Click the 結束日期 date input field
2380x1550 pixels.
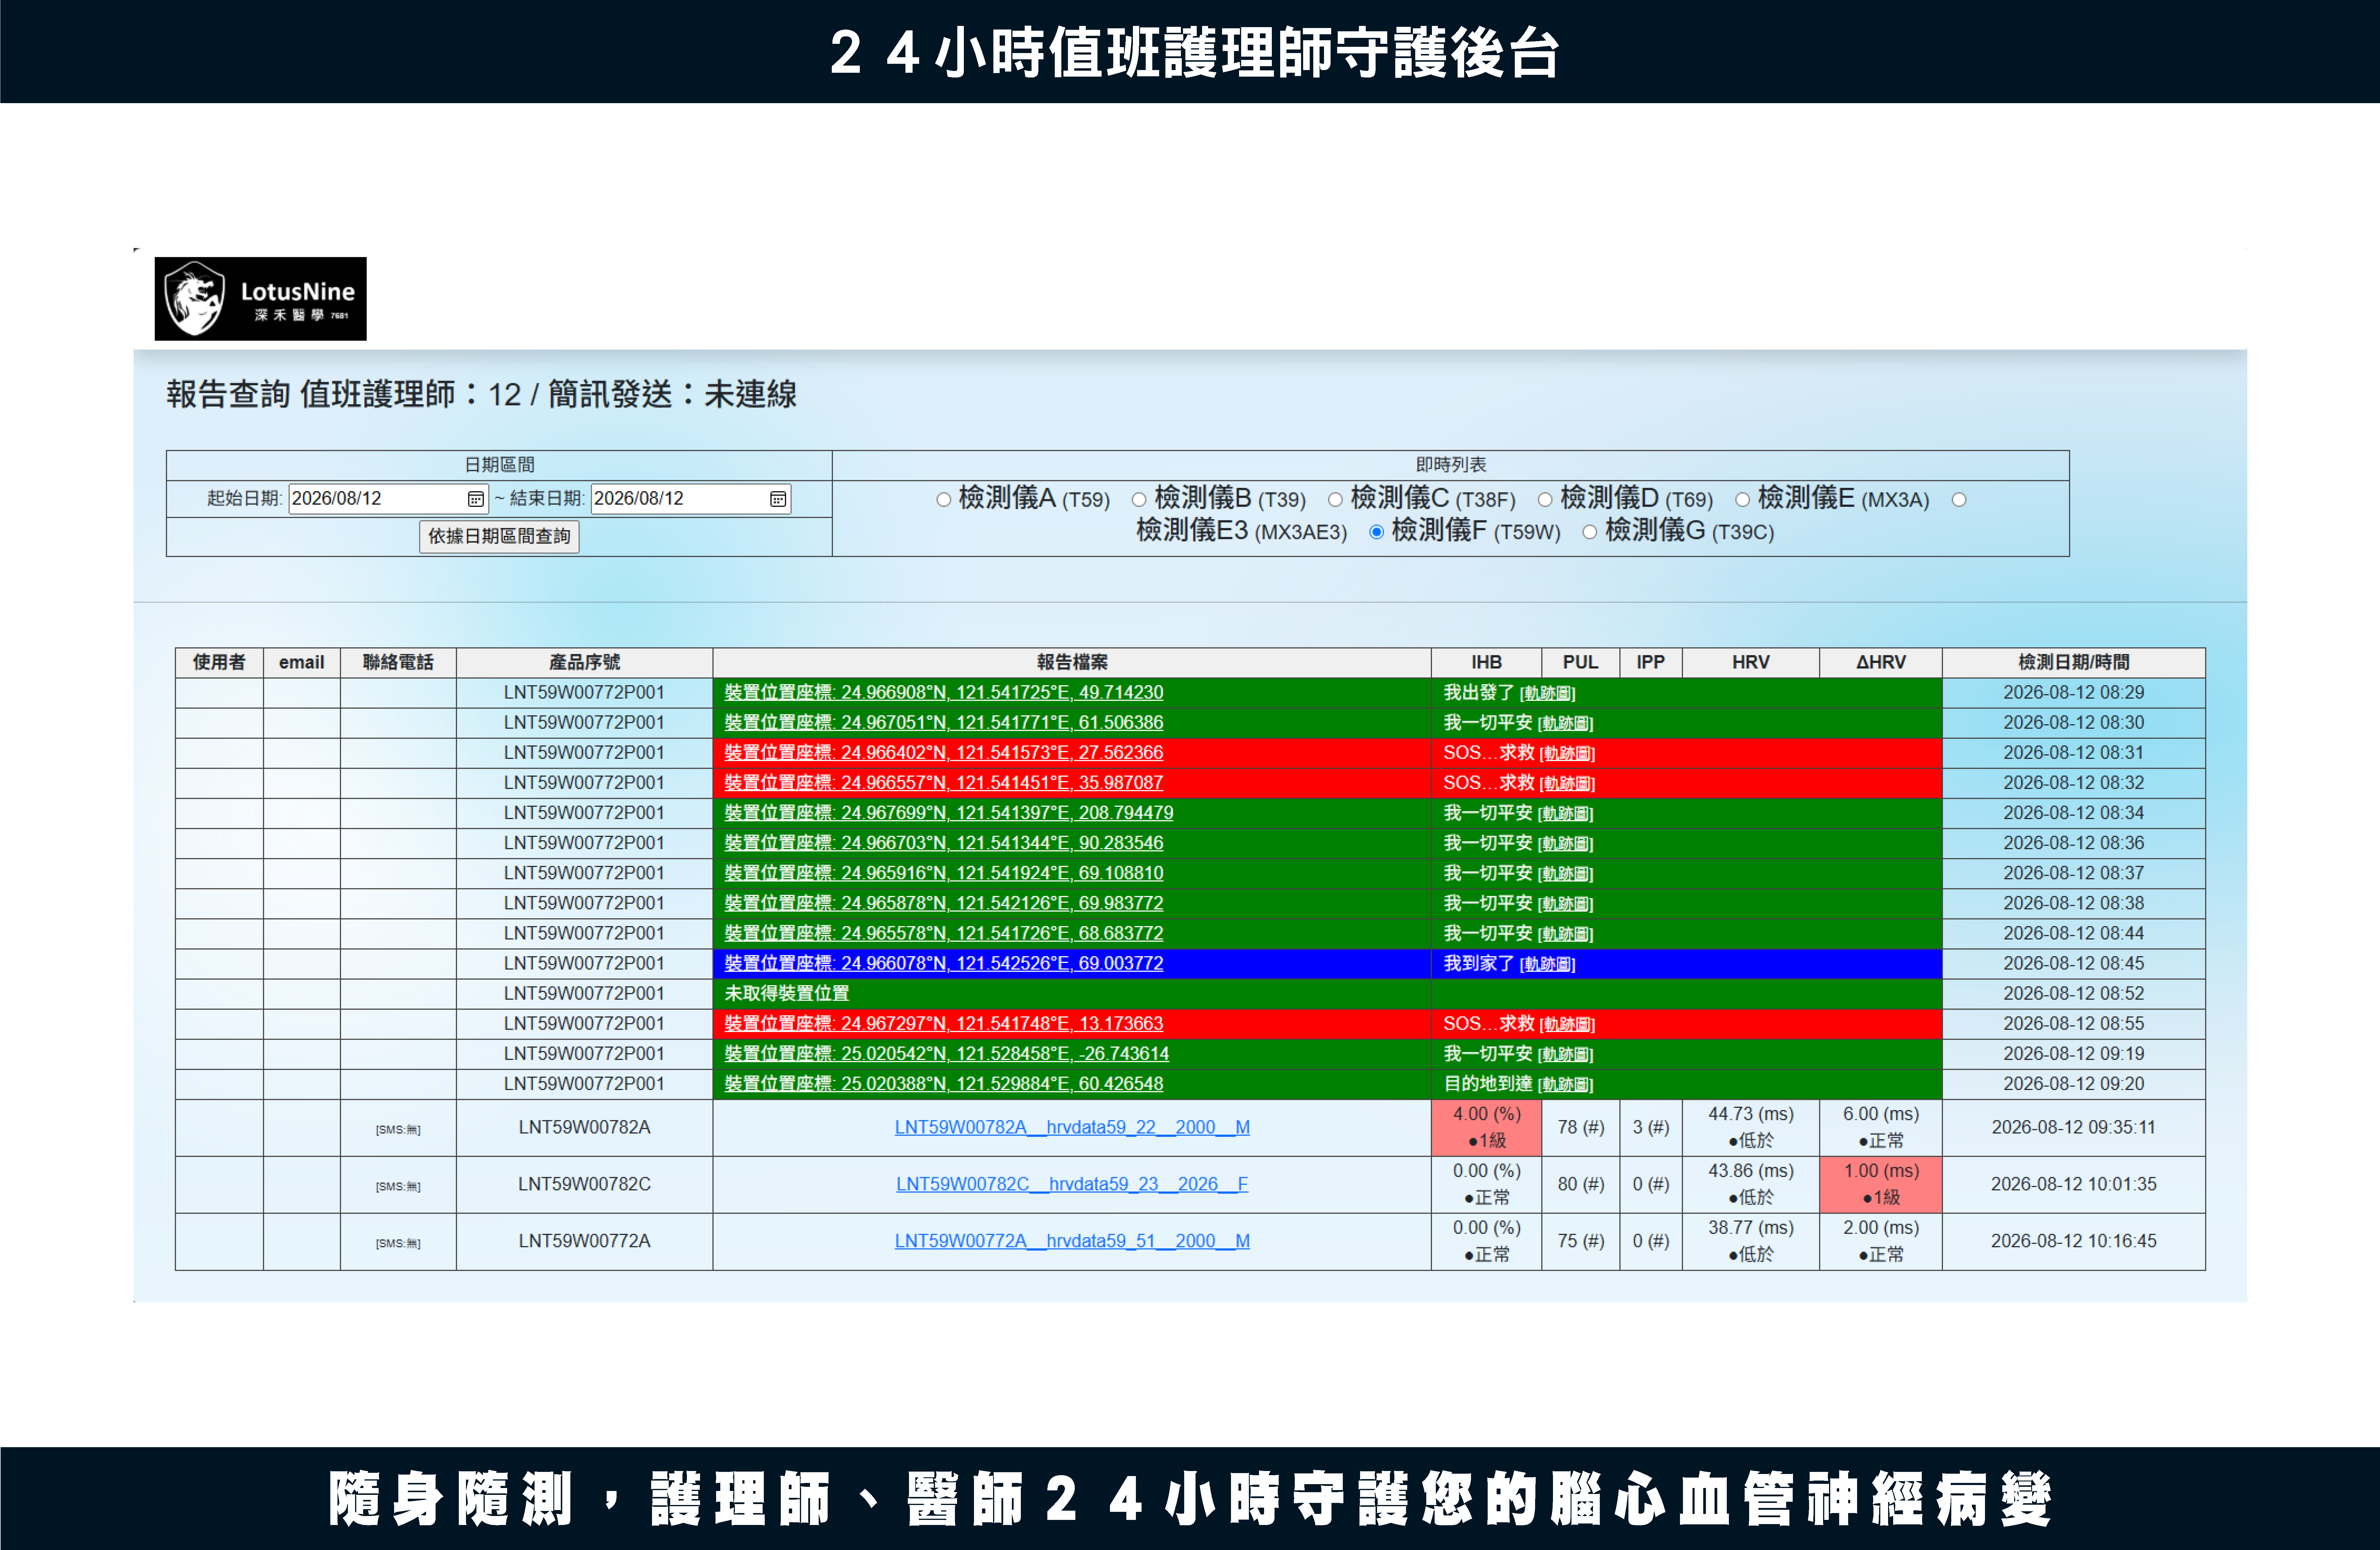(691, 499)
